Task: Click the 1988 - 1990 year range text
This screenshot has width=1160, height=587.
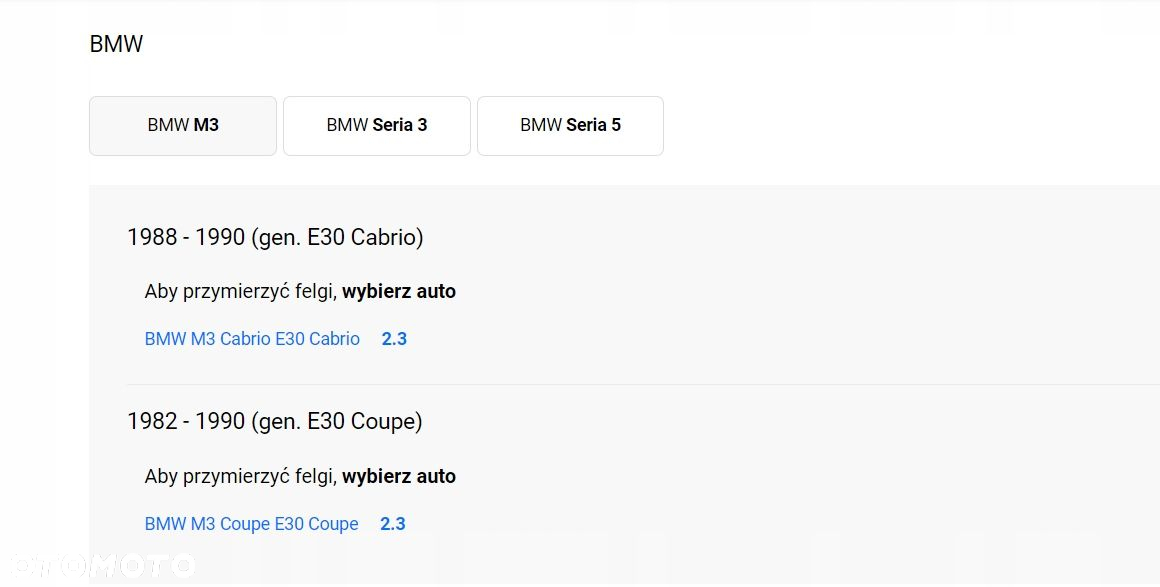Action: coord(186,237)
